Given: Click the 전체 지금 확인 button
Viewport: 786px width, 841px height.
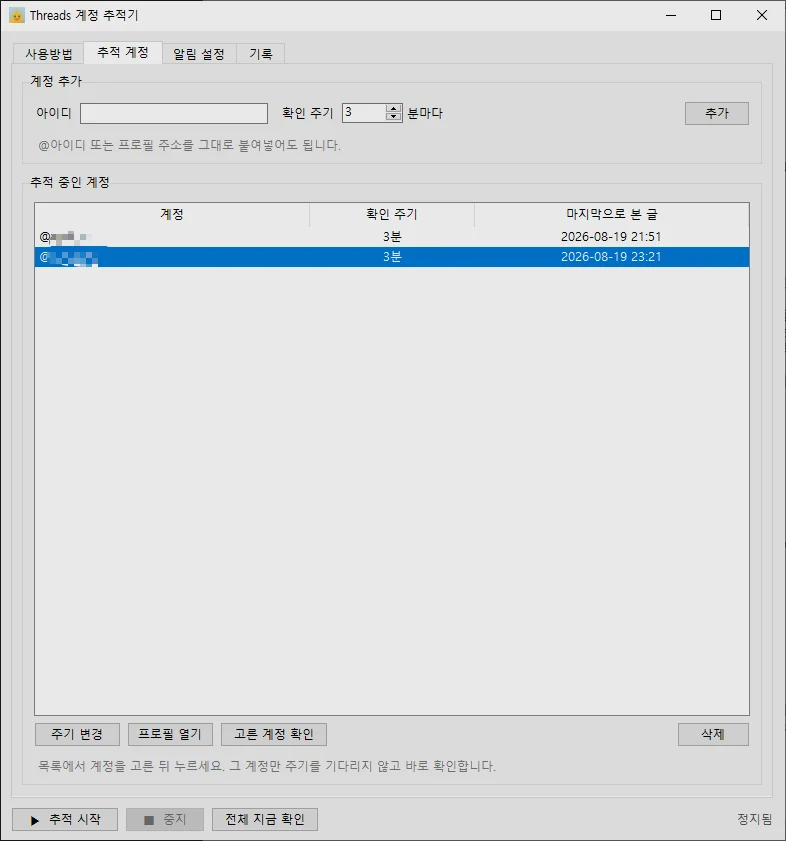Looking at the screenshot, I should 265,820.
